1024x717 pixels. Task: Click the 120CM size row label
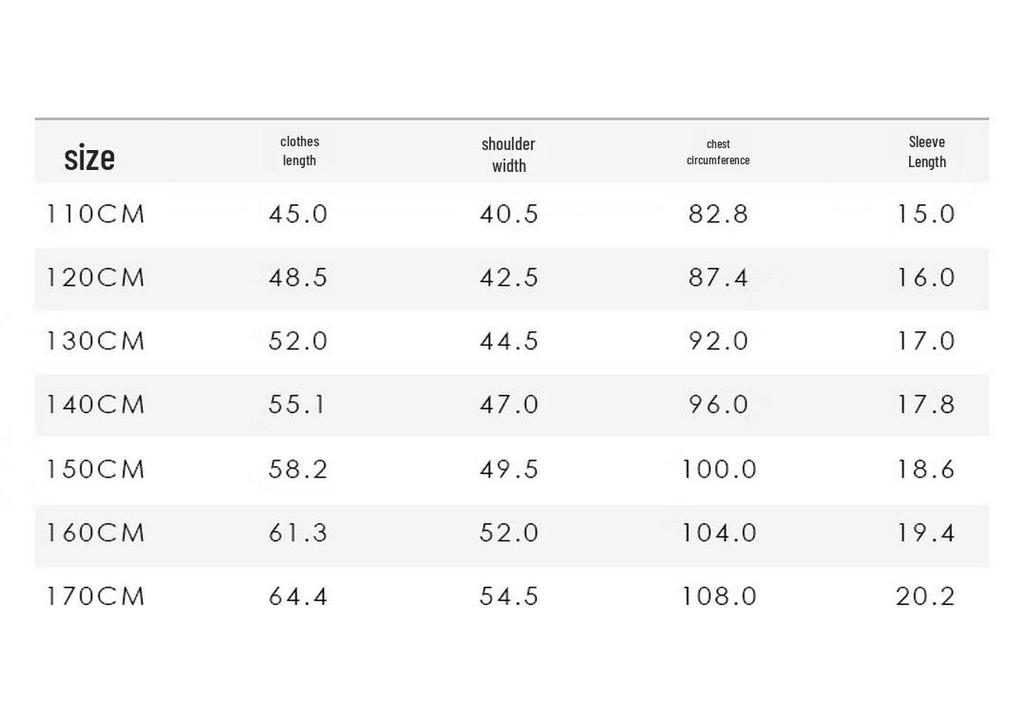[x=95, y=278]
